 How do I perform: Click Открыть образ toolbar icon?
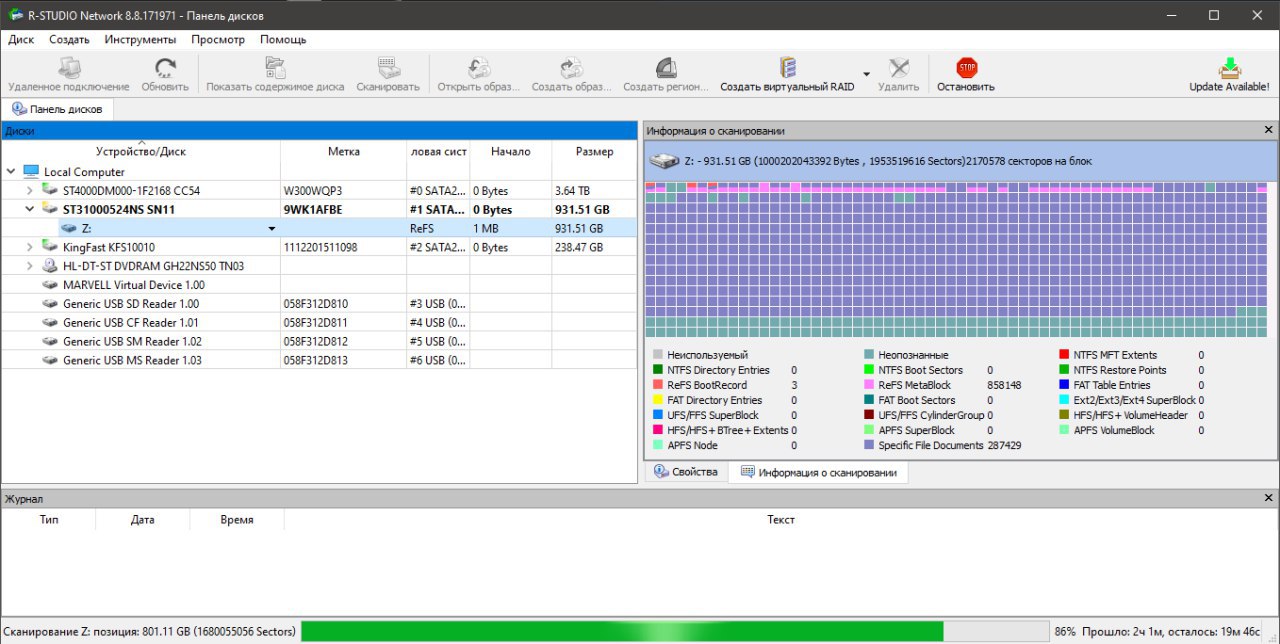(x=479, y=68)
